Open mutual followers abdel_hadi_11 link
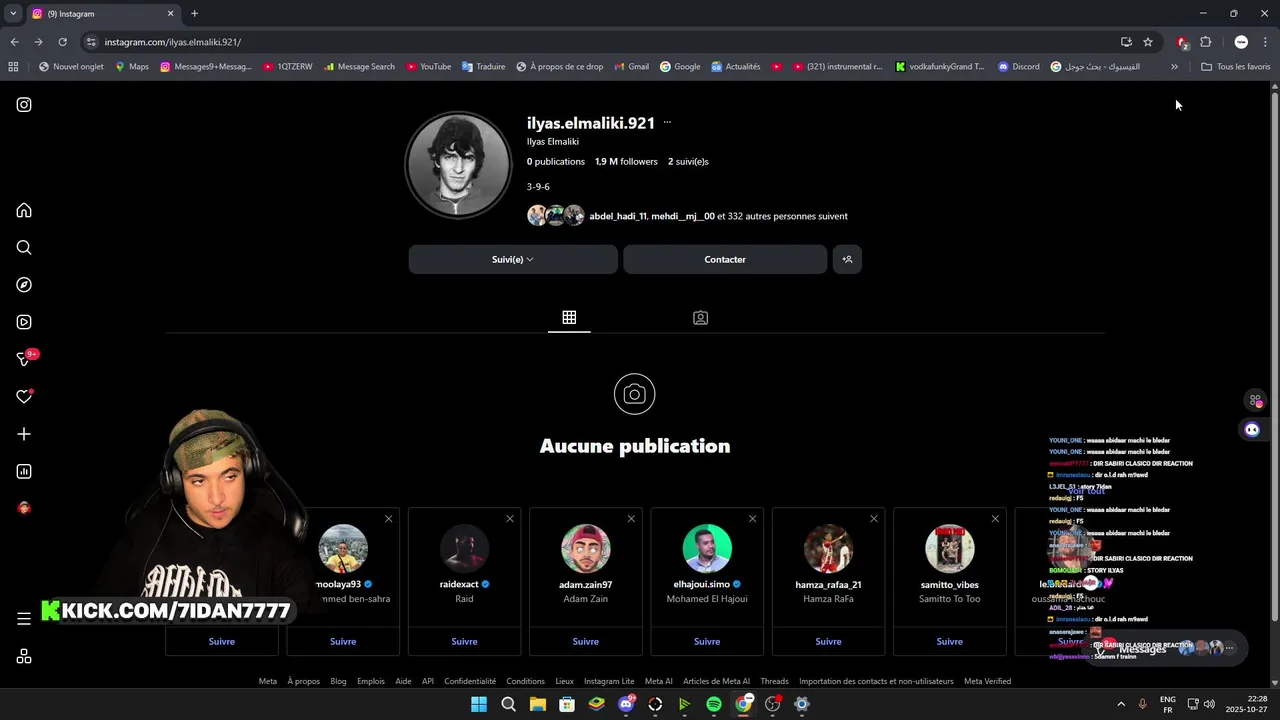This screenshot has width=1280, height=720. point(618,216)
